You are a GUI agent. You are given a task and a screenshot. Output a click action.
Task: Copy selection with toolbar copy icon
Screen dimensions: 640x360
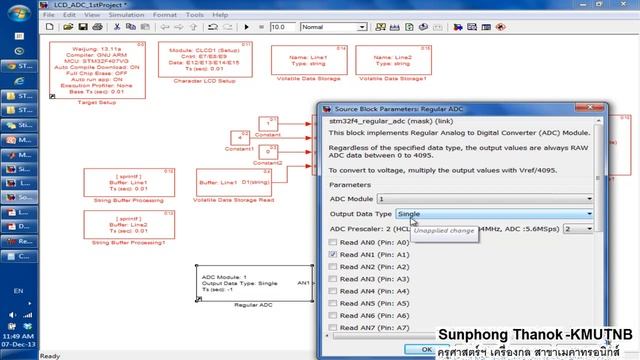131,27
